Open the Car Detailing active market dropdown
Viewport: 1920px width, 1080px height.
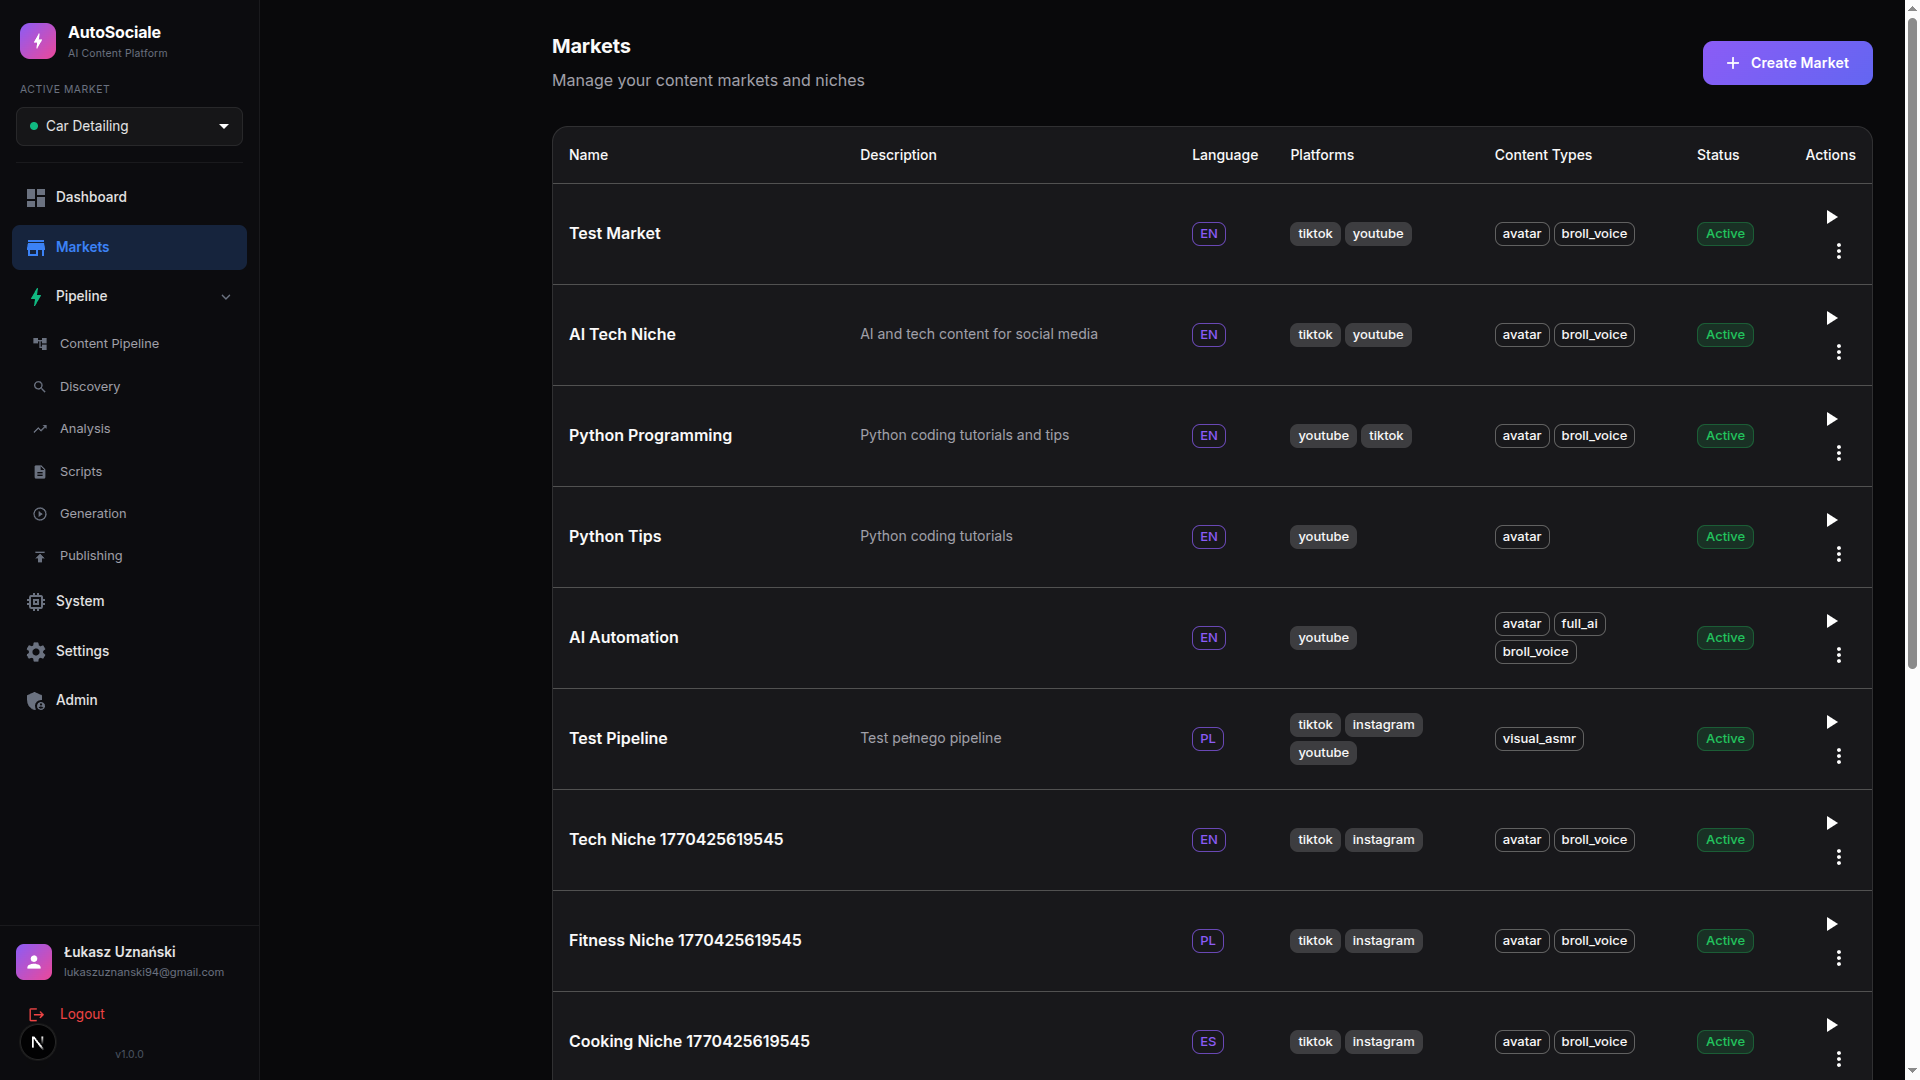[129, 126]
